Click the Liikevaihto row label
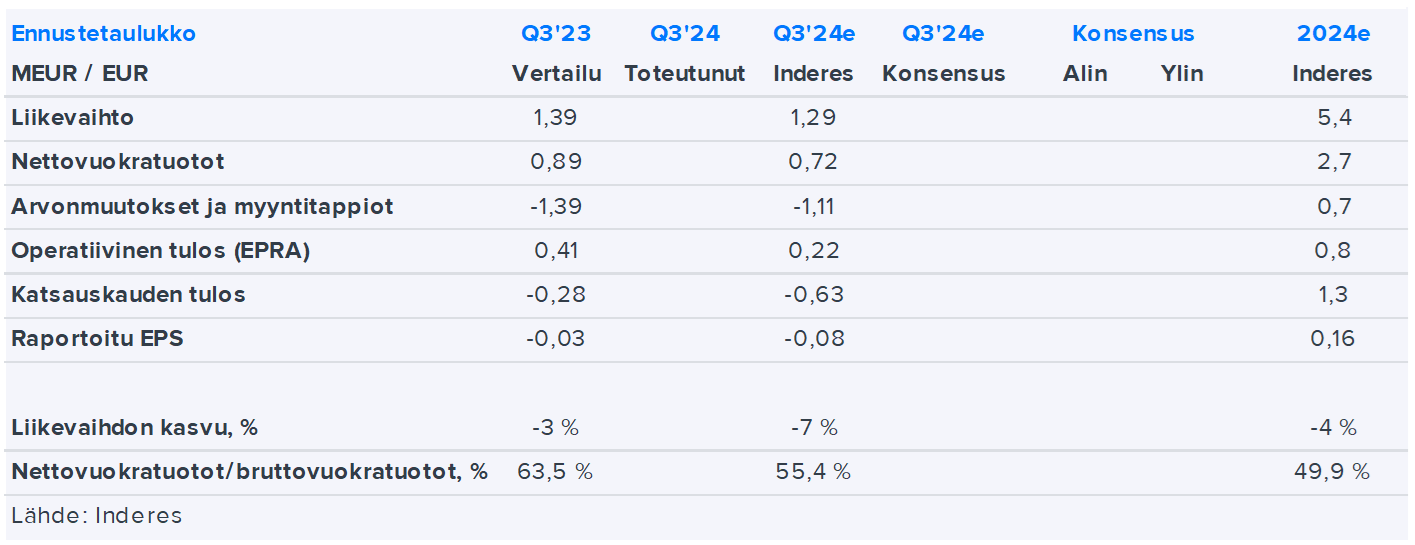1415x545 pixels. pyautogui.click(x=72, y=118)
